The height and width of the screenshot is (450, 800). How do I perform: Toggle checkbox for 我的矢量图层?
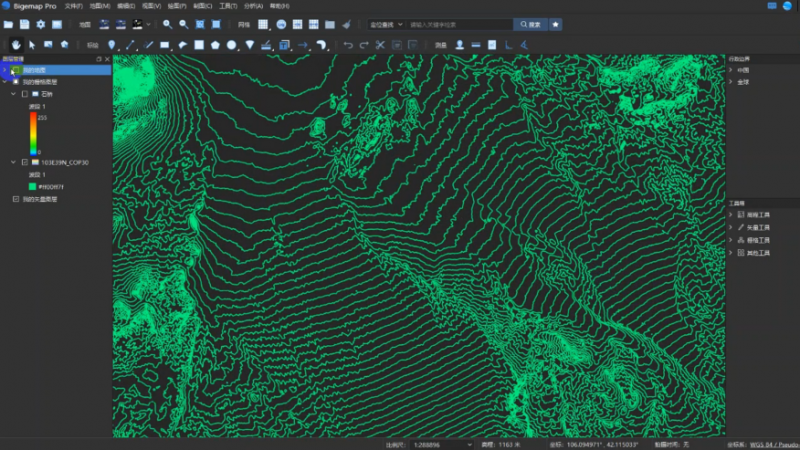(14, 199)
